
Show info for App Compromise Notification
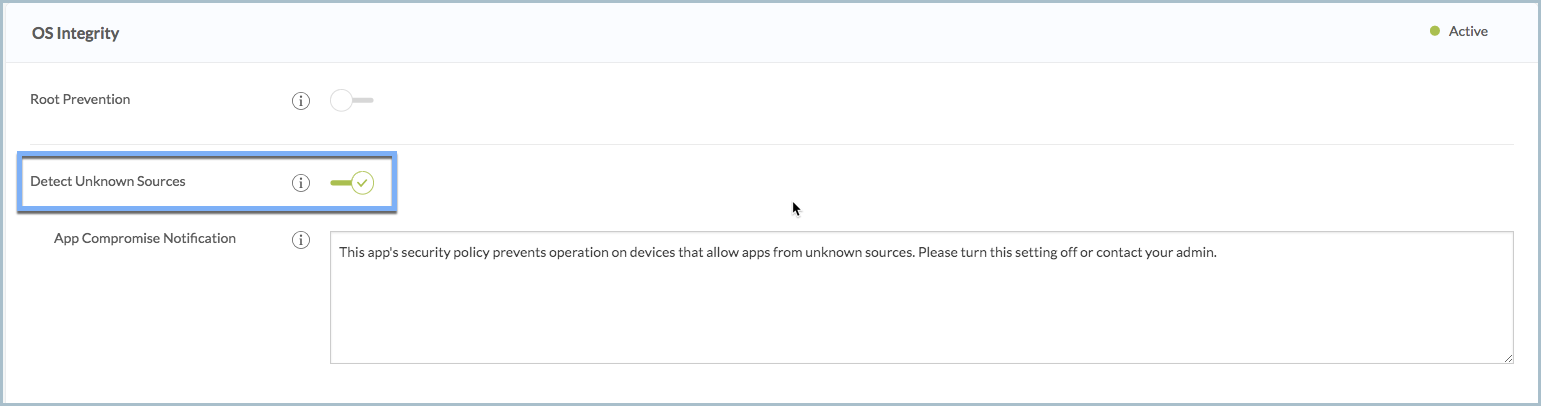tap(300, 240)
